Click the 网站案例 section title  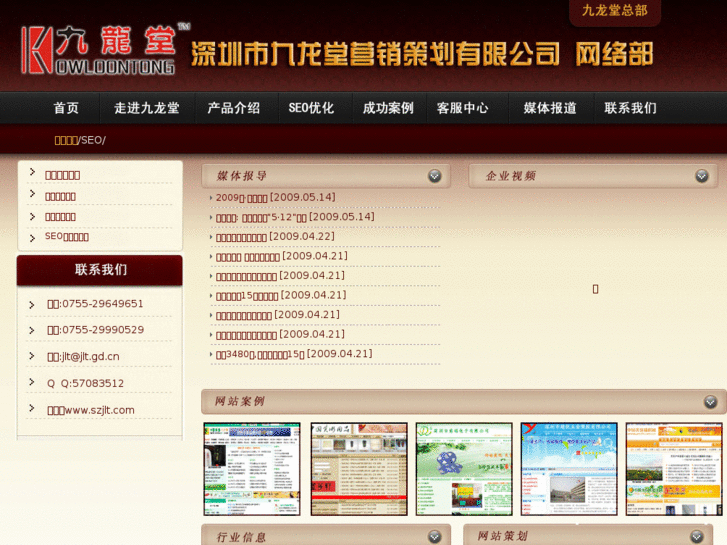[x=240, y=401]
